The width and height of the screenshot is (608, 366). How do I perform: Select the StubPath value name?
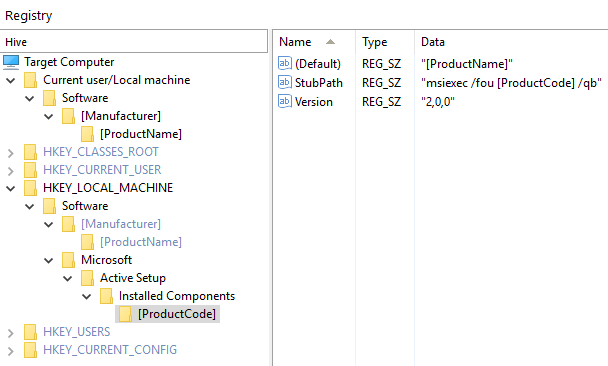[319, 83]
